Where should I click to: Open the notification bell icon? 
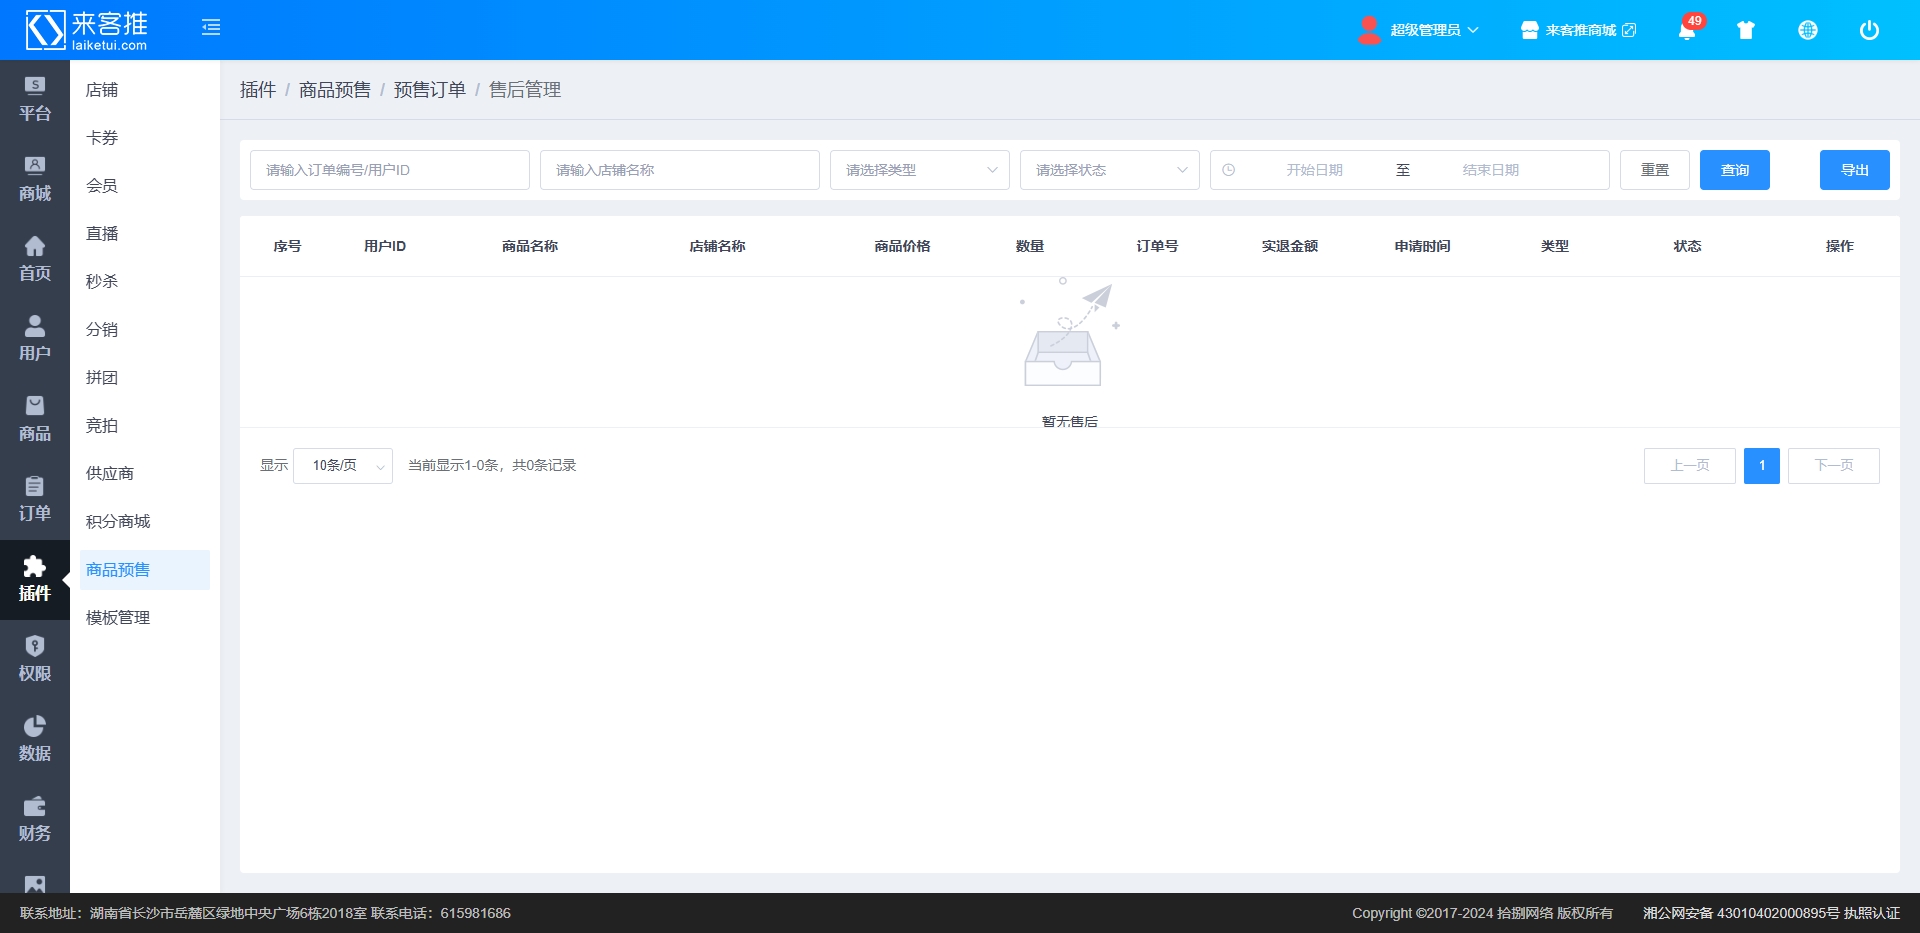pos(1686,30)
